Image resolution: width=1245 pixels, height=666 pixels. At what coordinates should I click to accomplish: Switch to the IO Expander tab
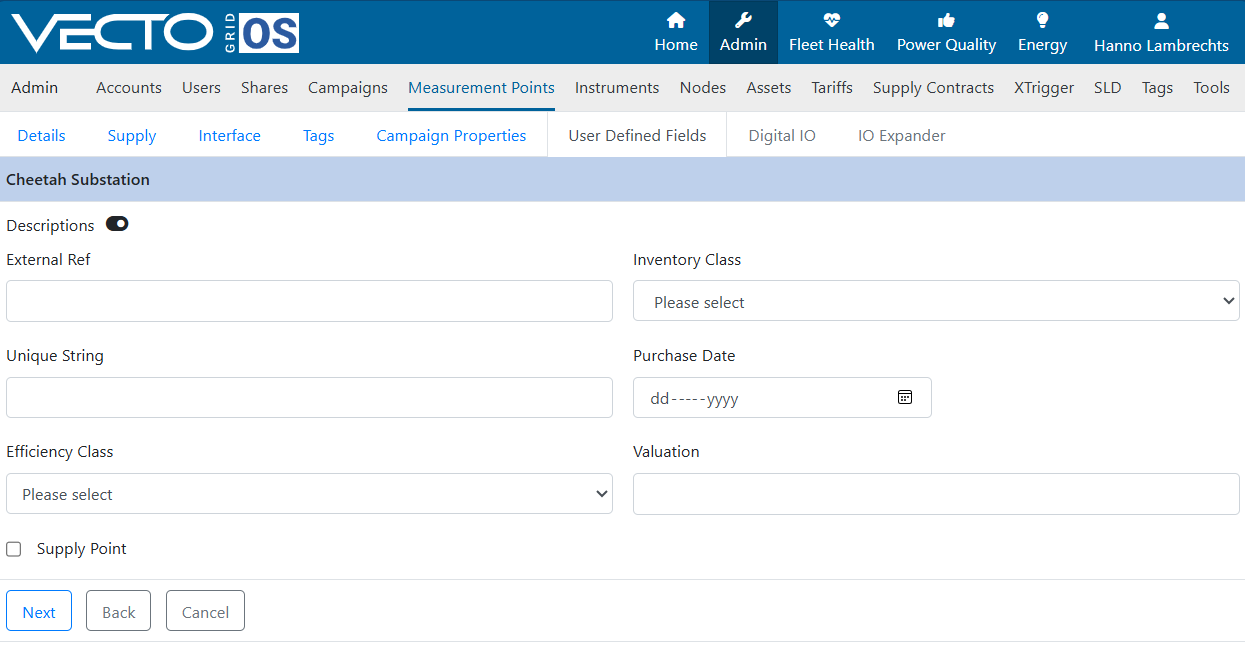pyautogui.click(x=901, y=136)
